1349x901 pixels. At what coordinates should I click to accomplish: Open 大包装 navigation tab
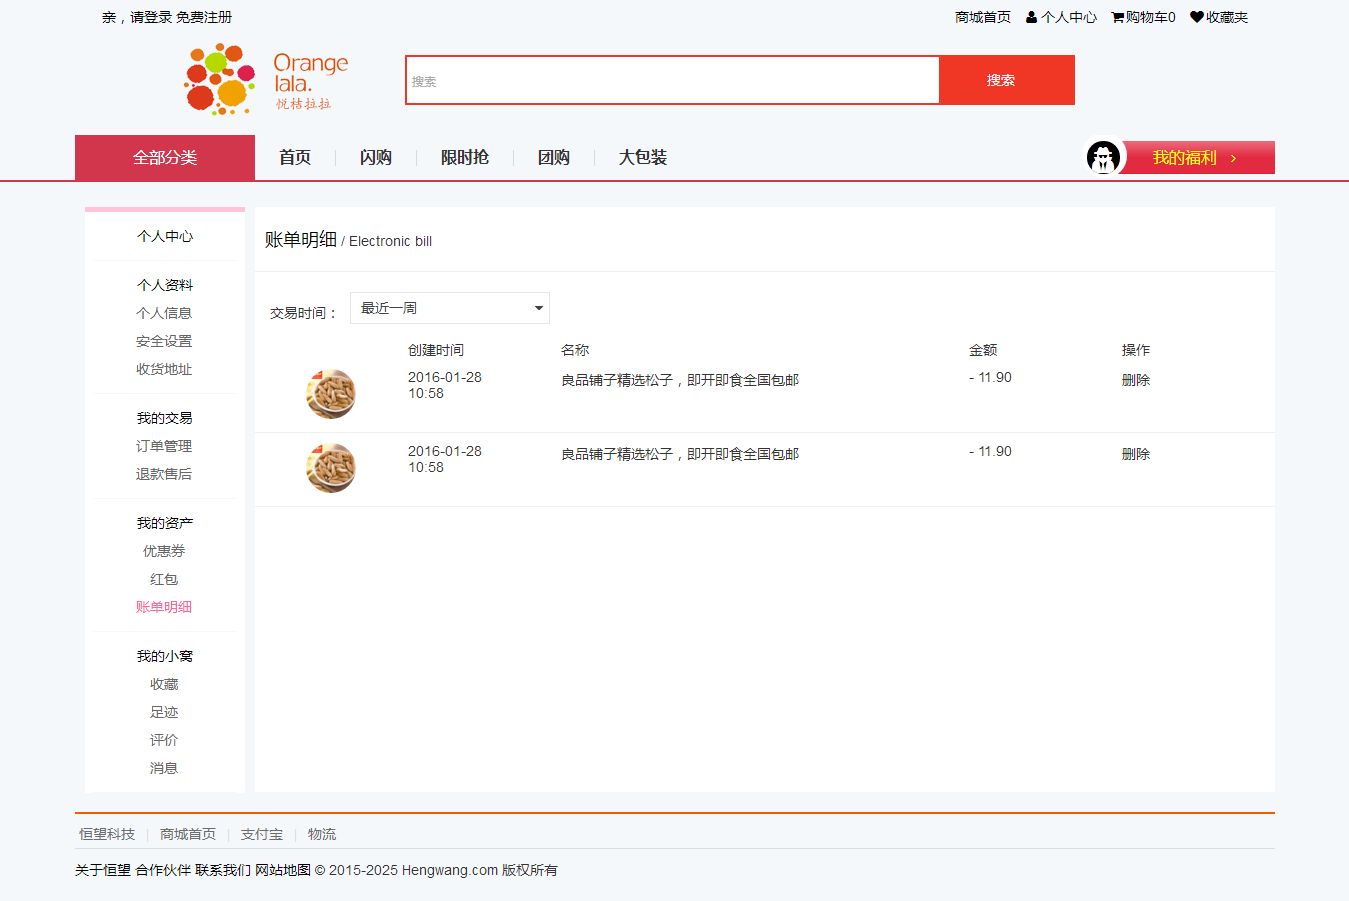coord(643,158)
